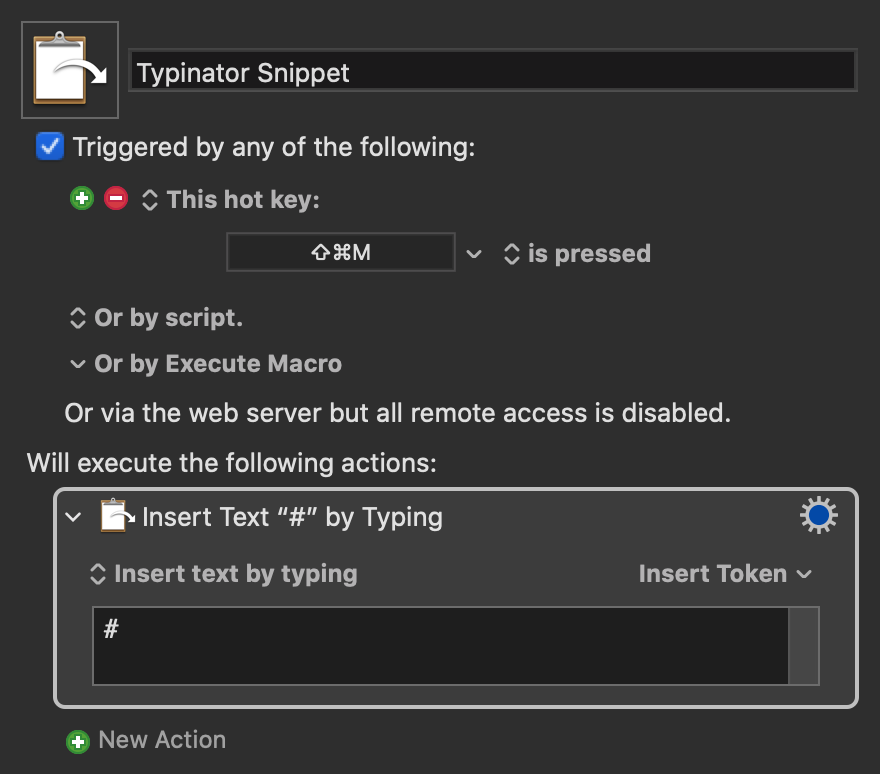The width and height of the screenshot is (880, 774).
Task: Collapse the Insert Text action disclosure chevron
Action: pos(74,517)
